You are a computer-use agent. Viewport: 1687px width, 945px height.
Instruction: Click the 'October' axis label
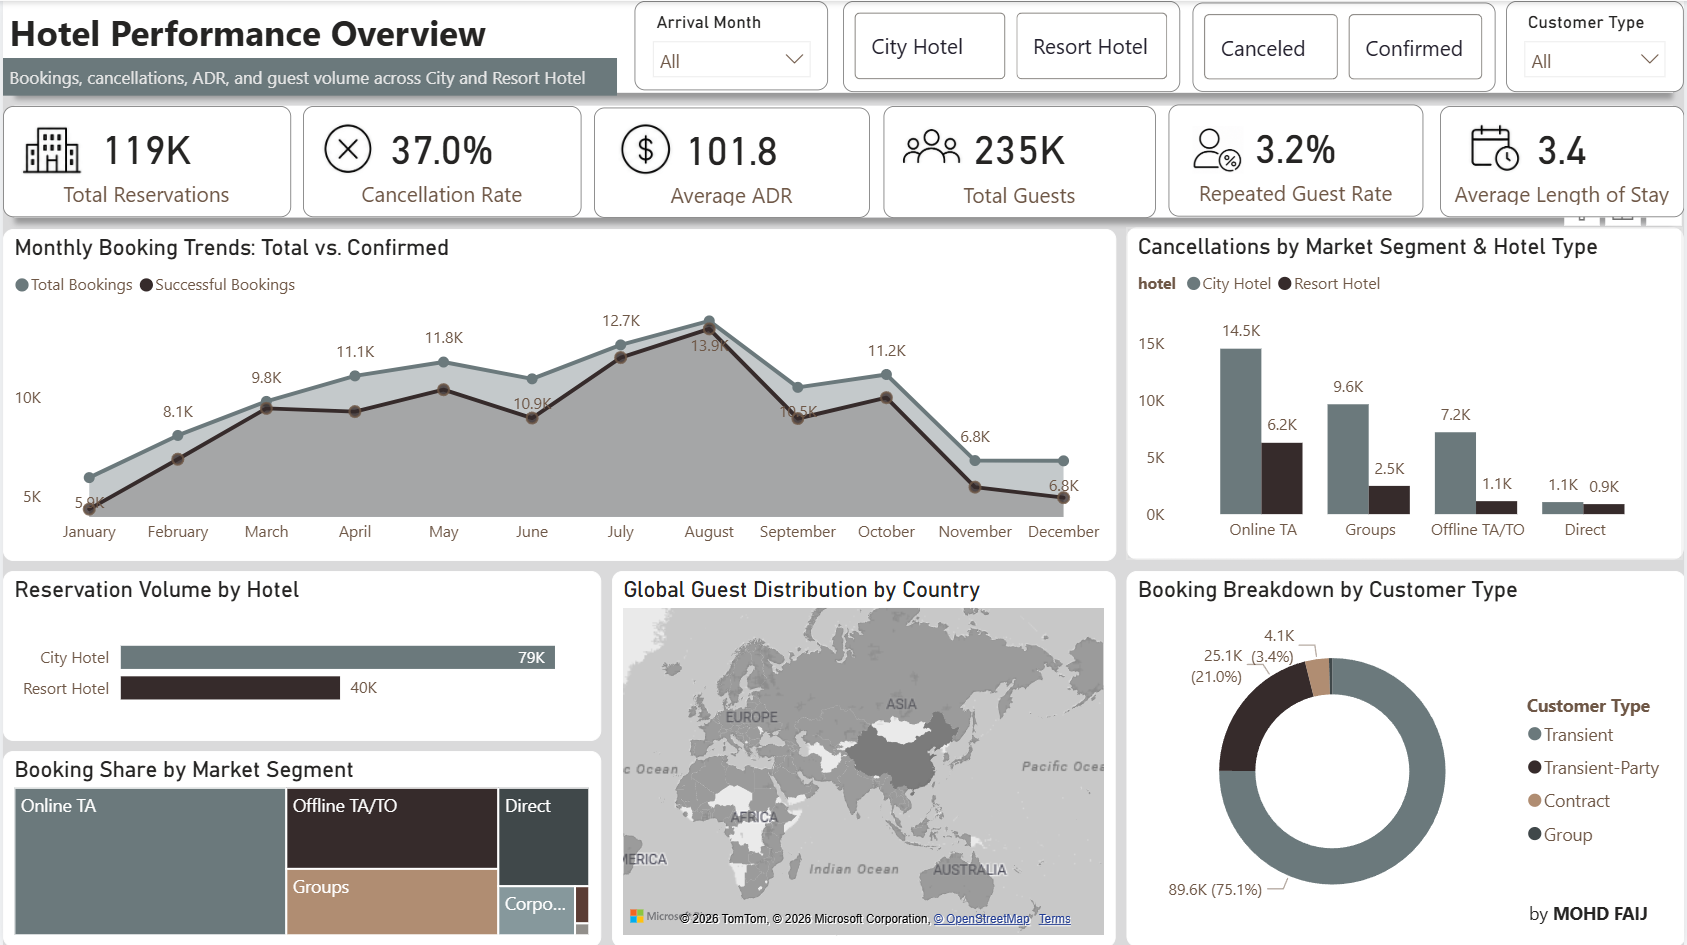click(x=886, y=532)
